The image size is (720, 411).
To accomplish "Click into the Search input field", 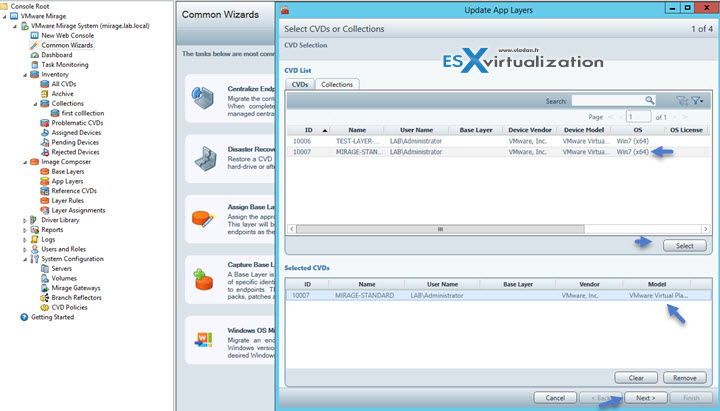I will 608,101.
